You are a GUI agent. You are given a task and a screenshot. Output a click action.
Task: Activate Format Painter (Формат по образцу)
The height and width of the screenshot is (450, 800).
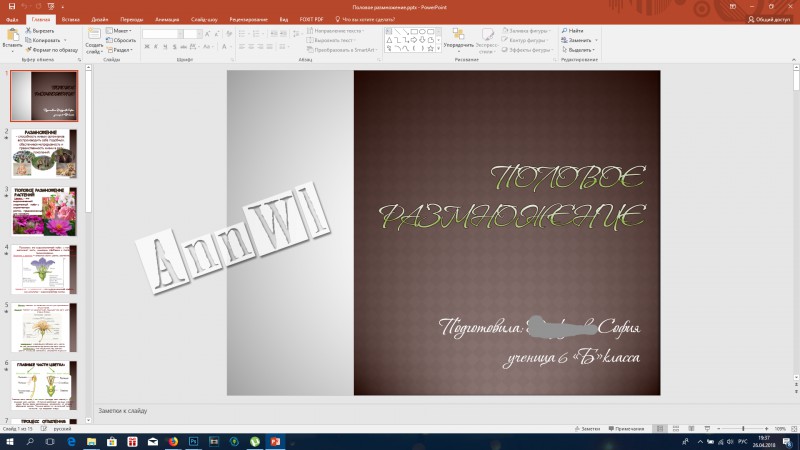tap(52, 50)
